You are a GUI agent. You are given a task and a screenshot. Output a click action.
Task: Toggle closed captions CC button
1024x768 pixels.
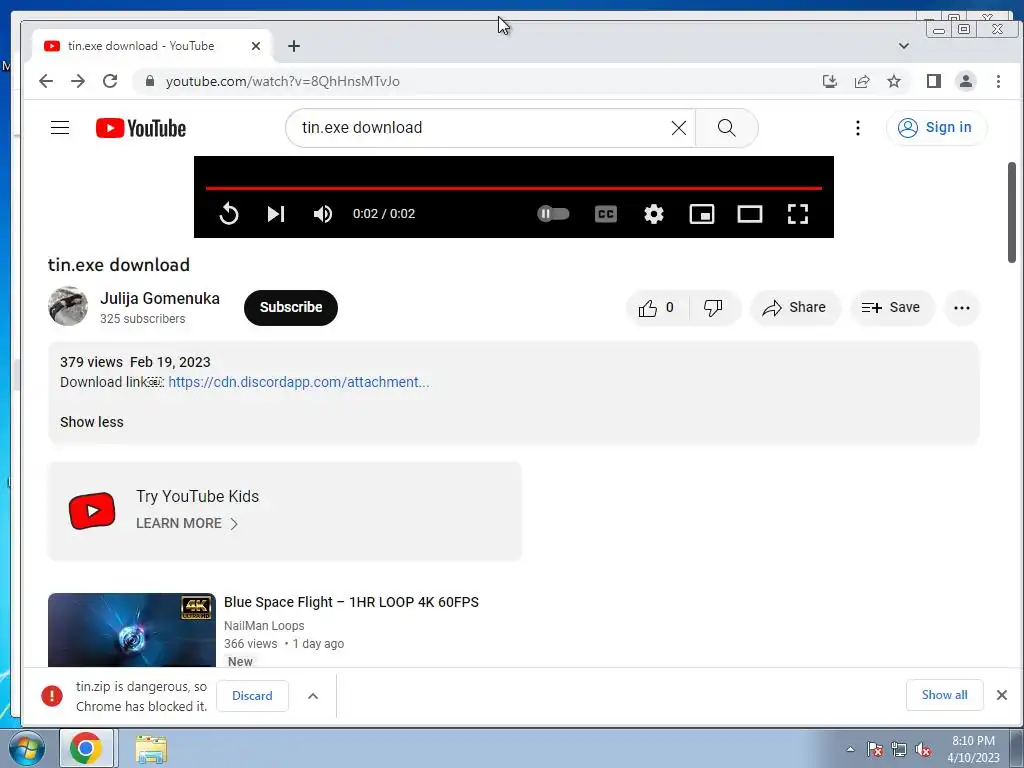click(x=605, y=214)
